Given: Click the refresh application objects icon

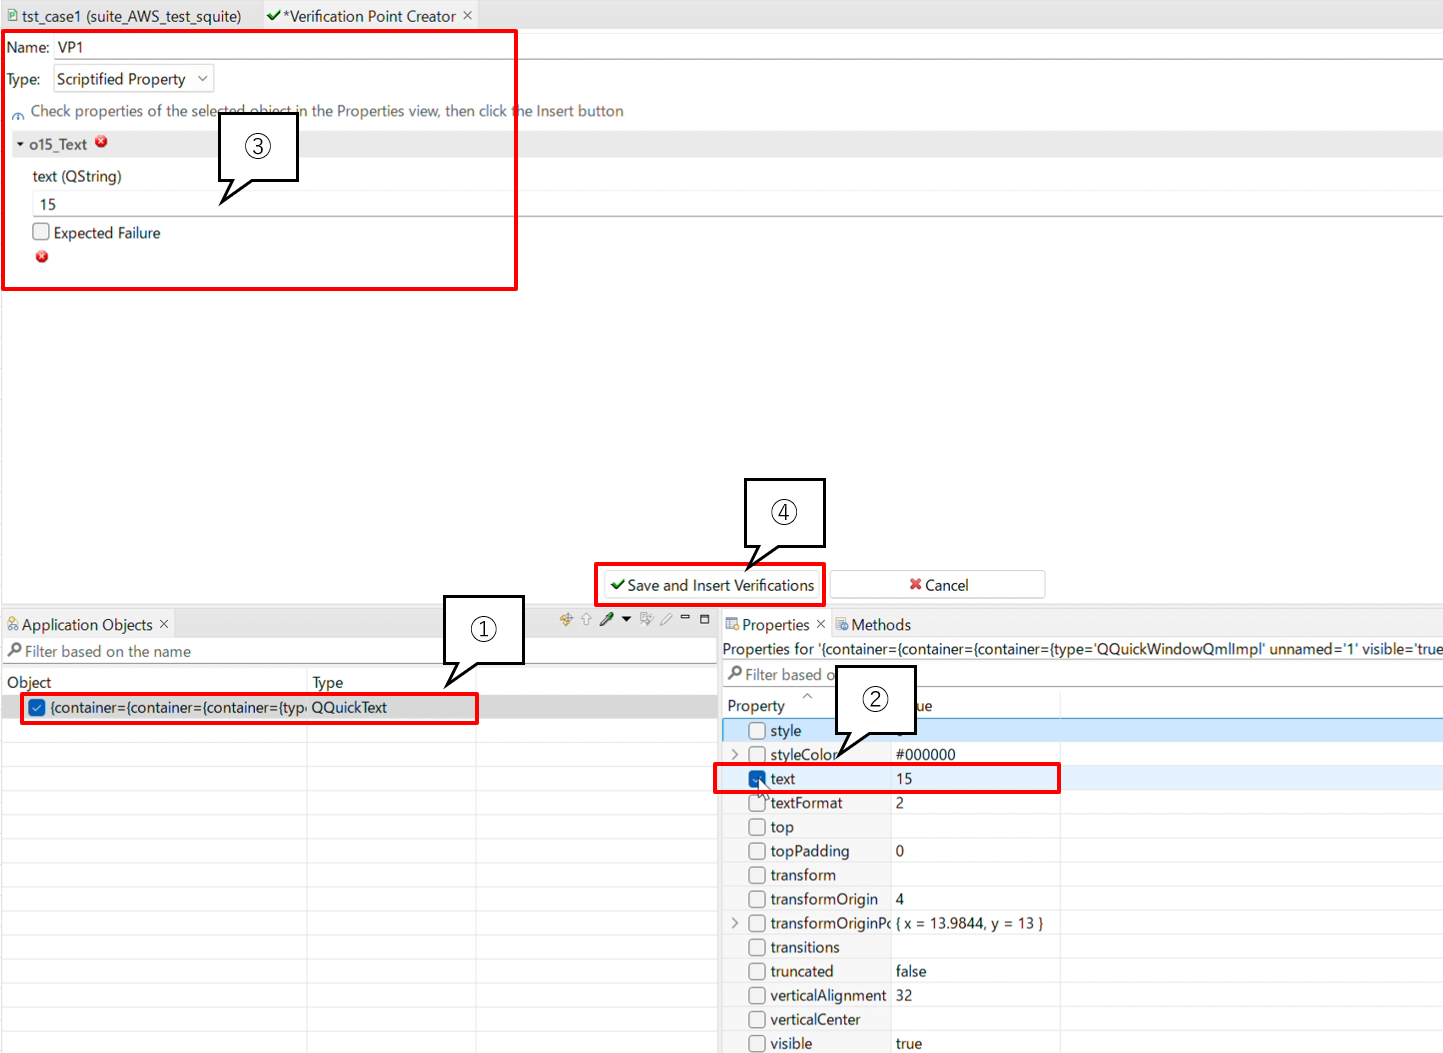Looking at the screenshot, I should tap(566, 619).
